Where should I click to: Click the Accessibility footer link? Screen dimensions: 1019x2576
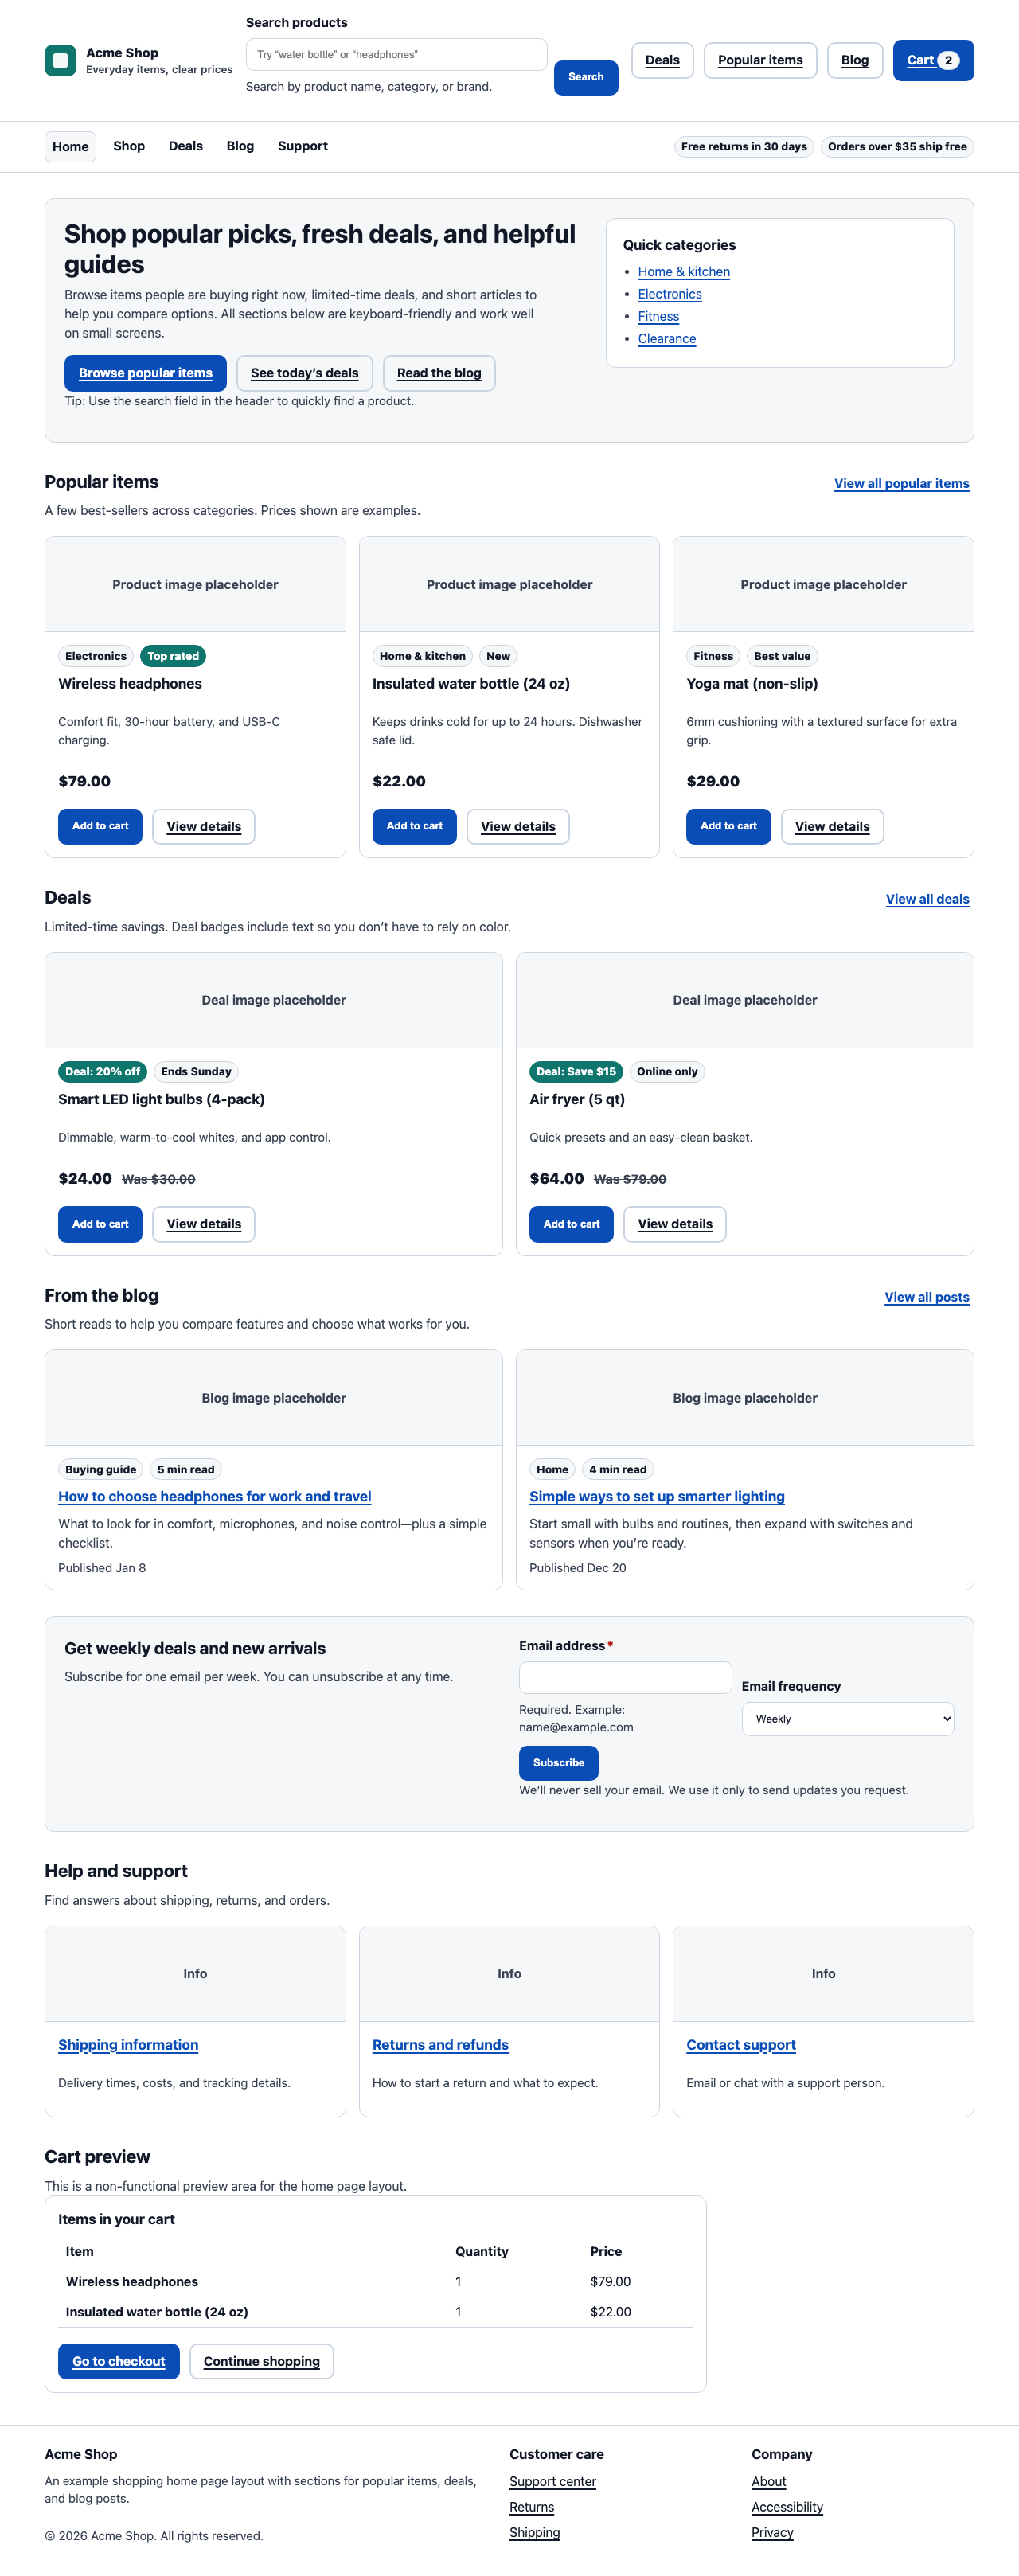tap(786, 2507)
